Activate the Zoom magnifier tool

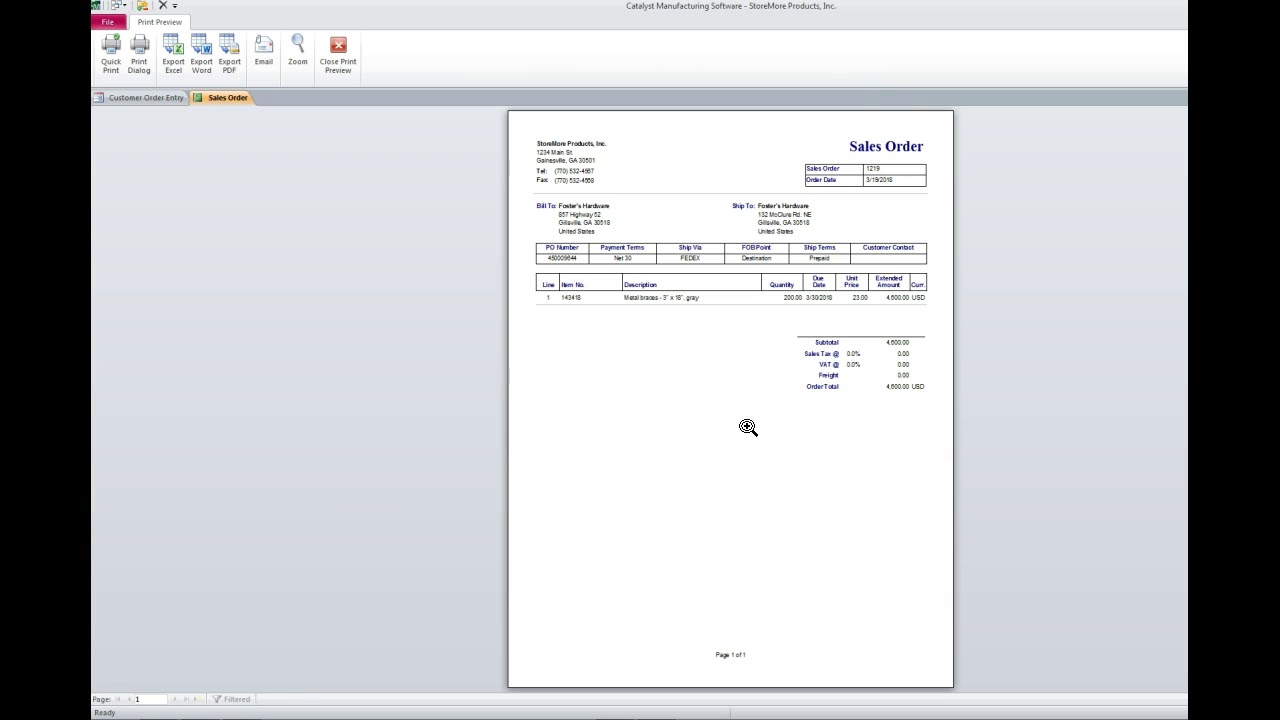298,50
